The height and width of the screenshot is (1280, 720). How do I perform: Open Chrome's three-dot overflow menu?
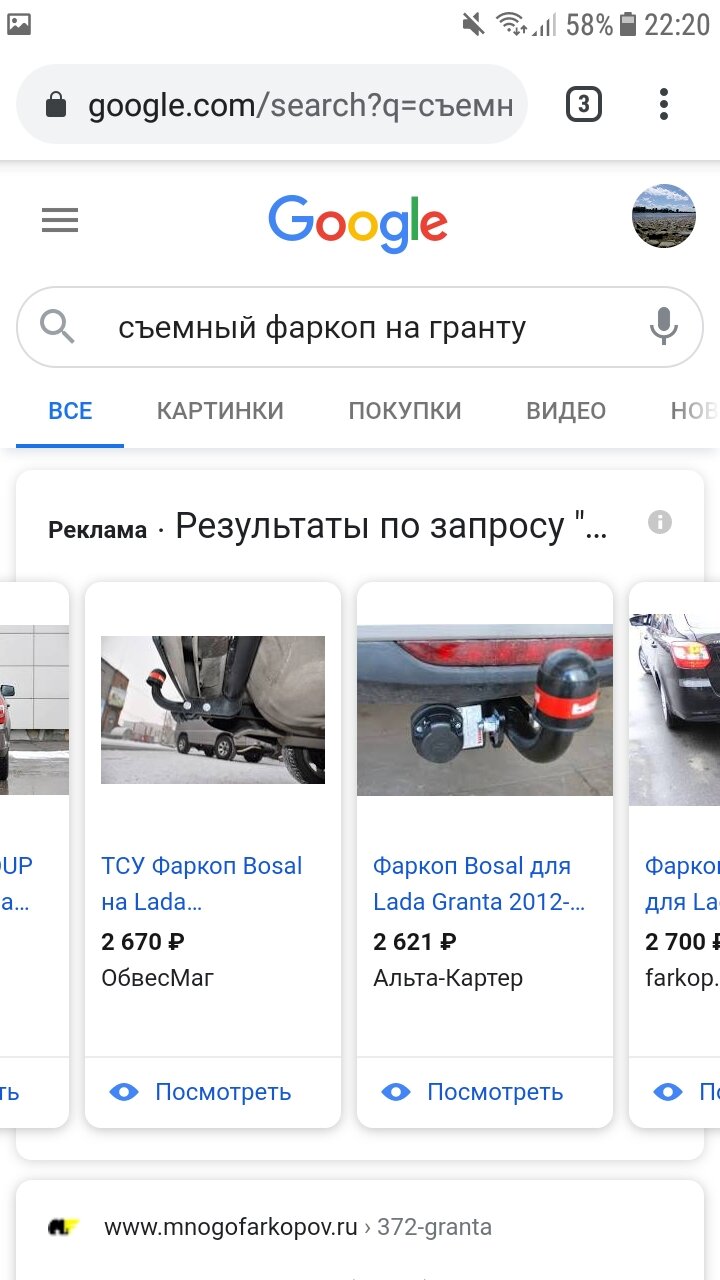663,104
